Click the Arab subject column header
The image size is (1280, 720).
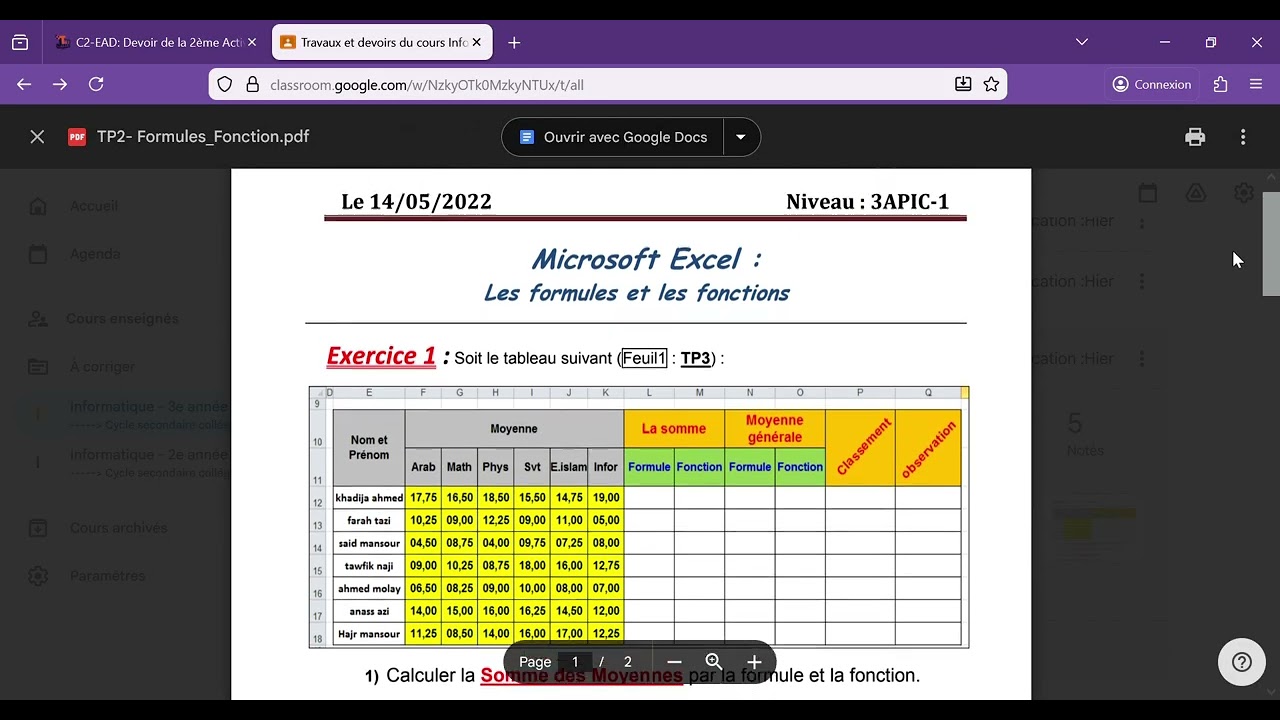(423, 467)
